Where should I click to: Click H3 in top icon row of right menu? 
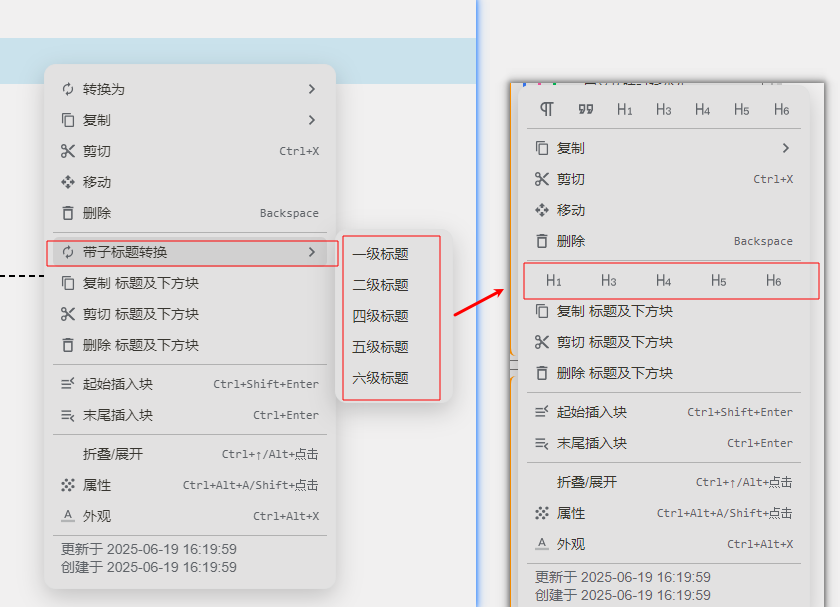point(664,109)
